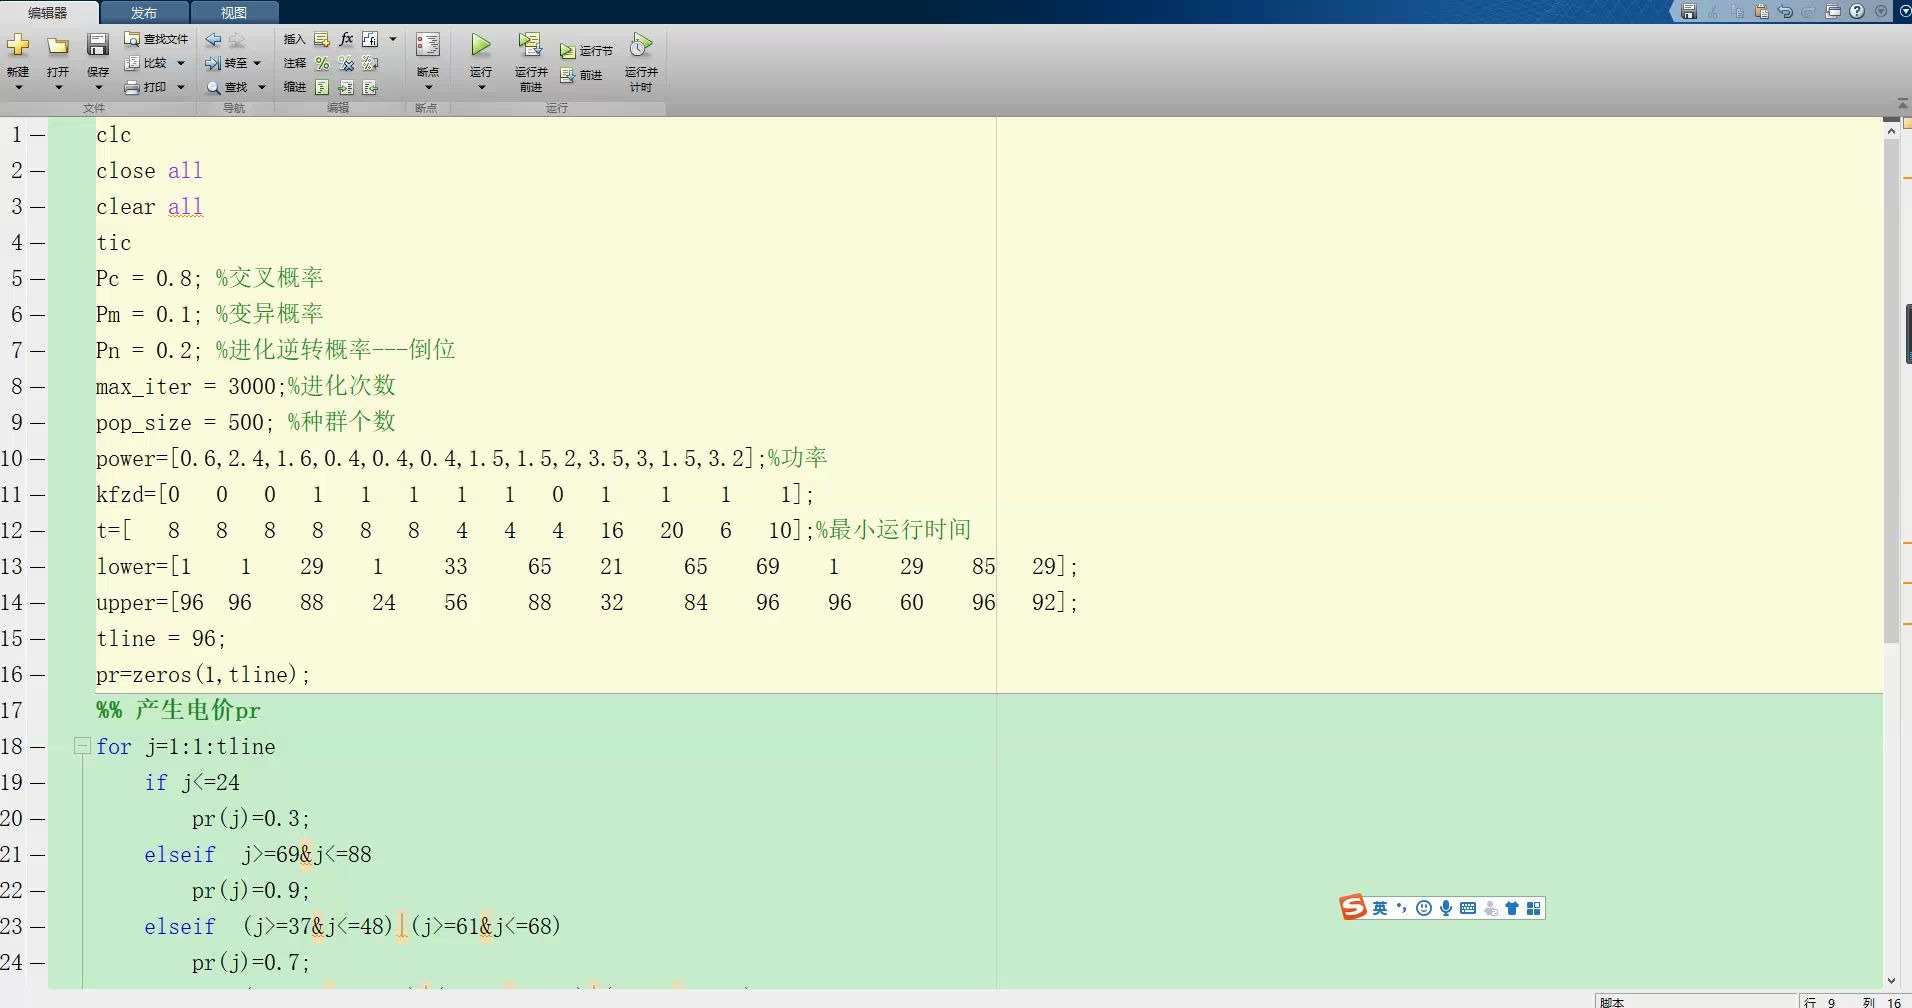
Task: Click the quick access paste icon
Action: [1761, 12]
